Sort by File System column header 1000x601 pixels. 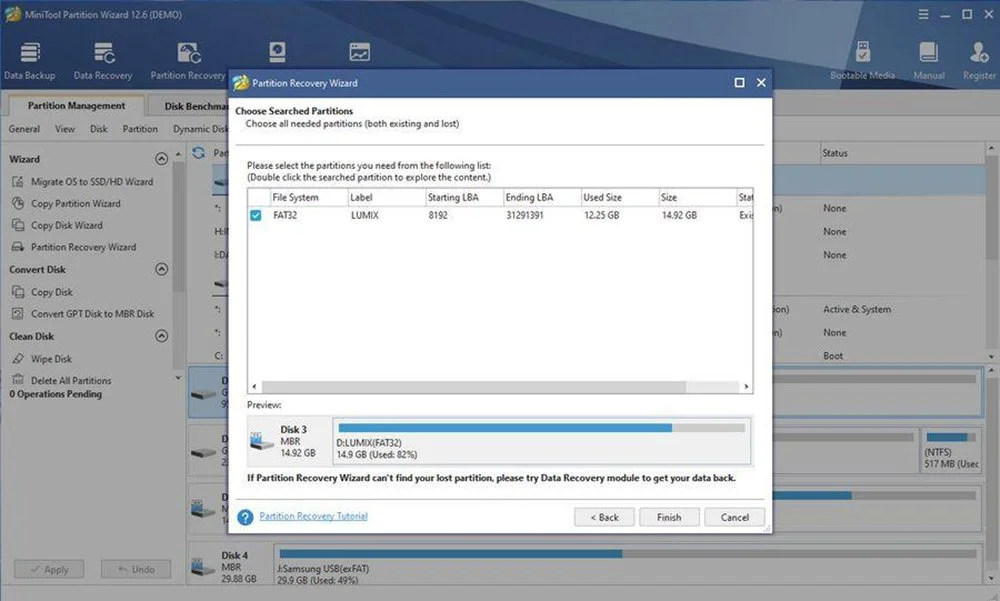click(309, 197)
